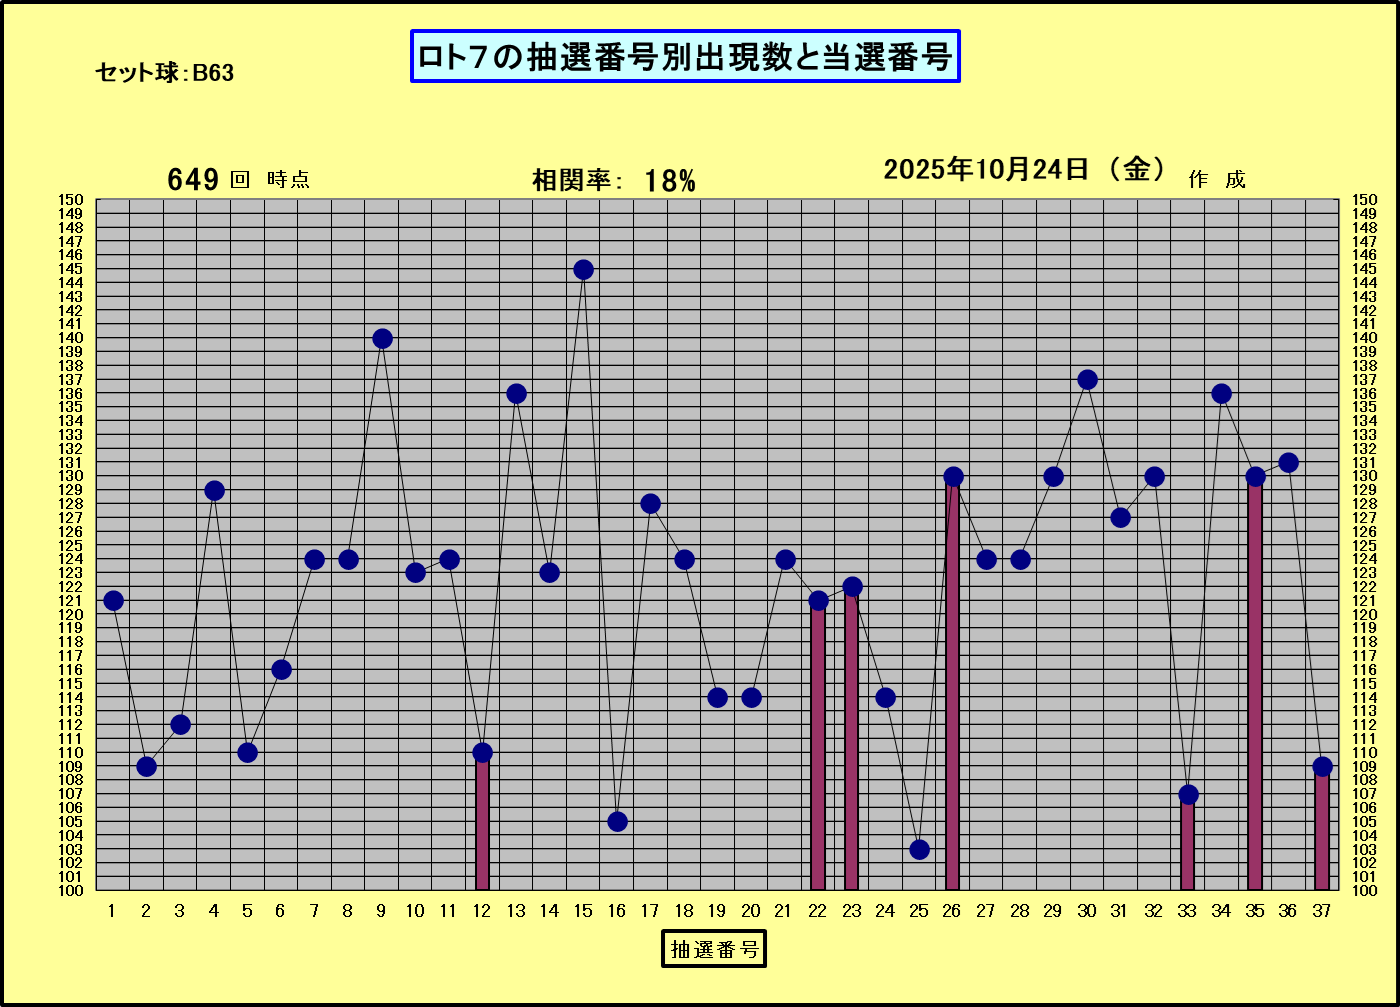Select the data marker above number 9
This screenshot has height=1007, width=1400.
coord(382,339)
